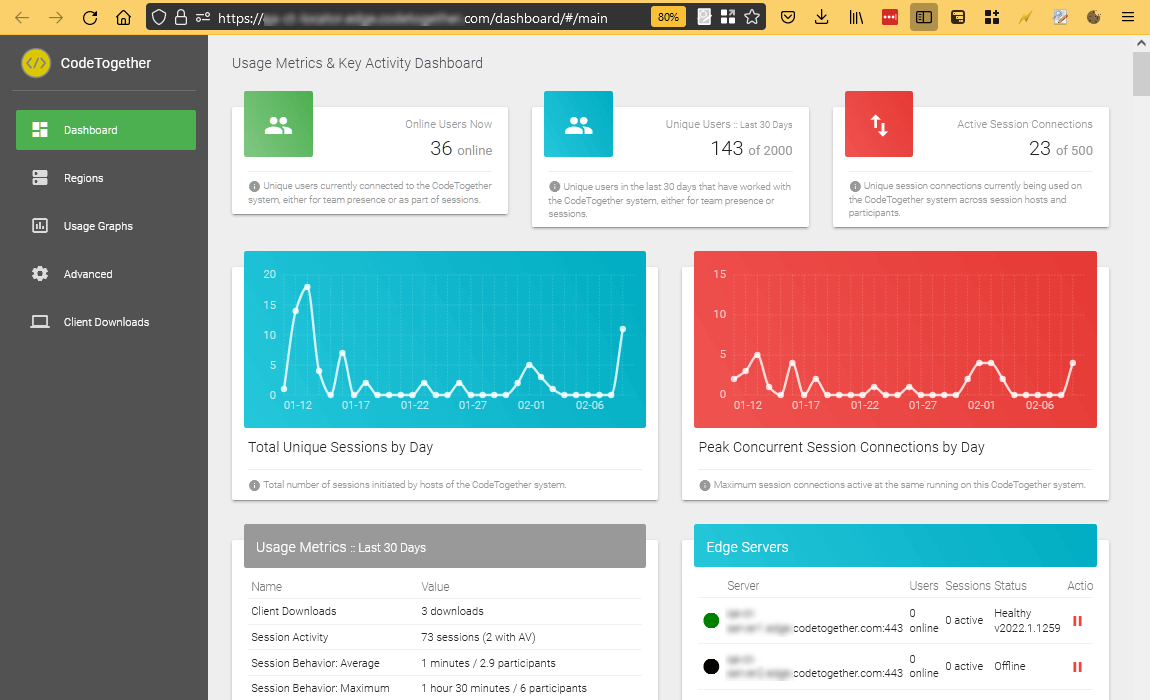This screenshot has width=1150, height=700.
Task: Toggle the browser sidebar view
Action: (924, 17)
